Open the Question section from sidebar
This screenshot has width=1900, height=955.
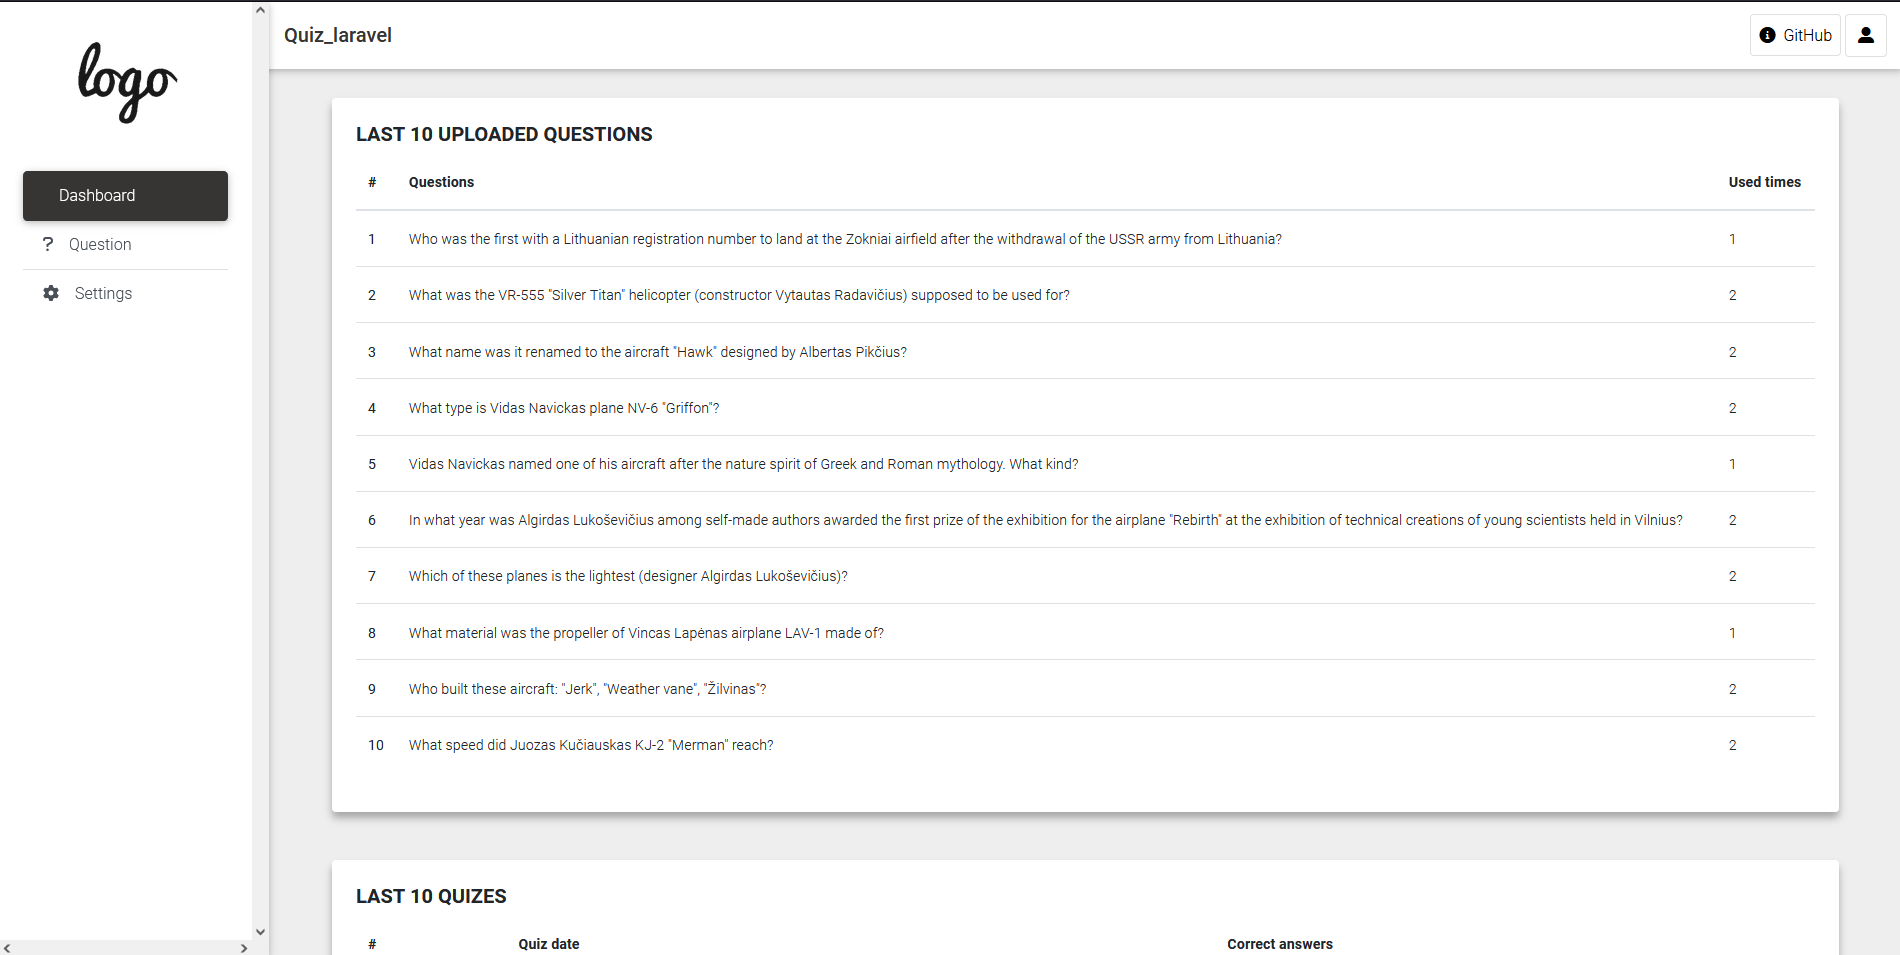(100, 244)
